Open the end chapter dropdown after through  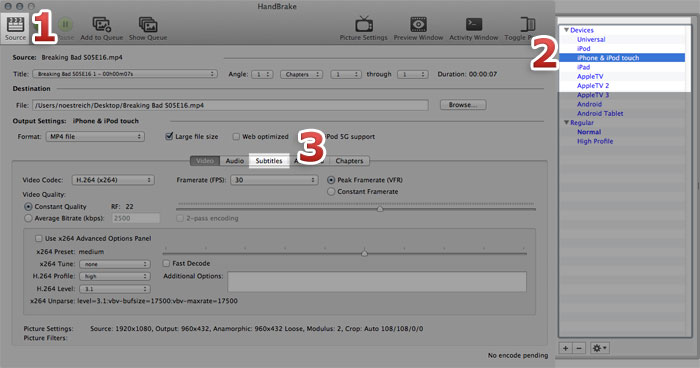pyautogui.click(x=412, y=75)
